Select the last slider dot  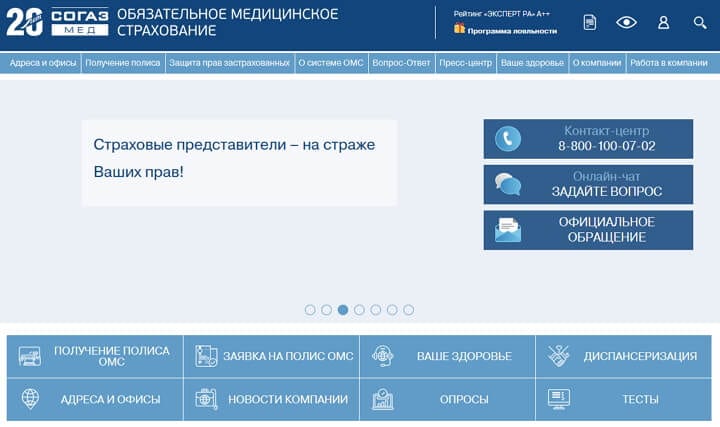pyautogui.click(x=408, y=310)
